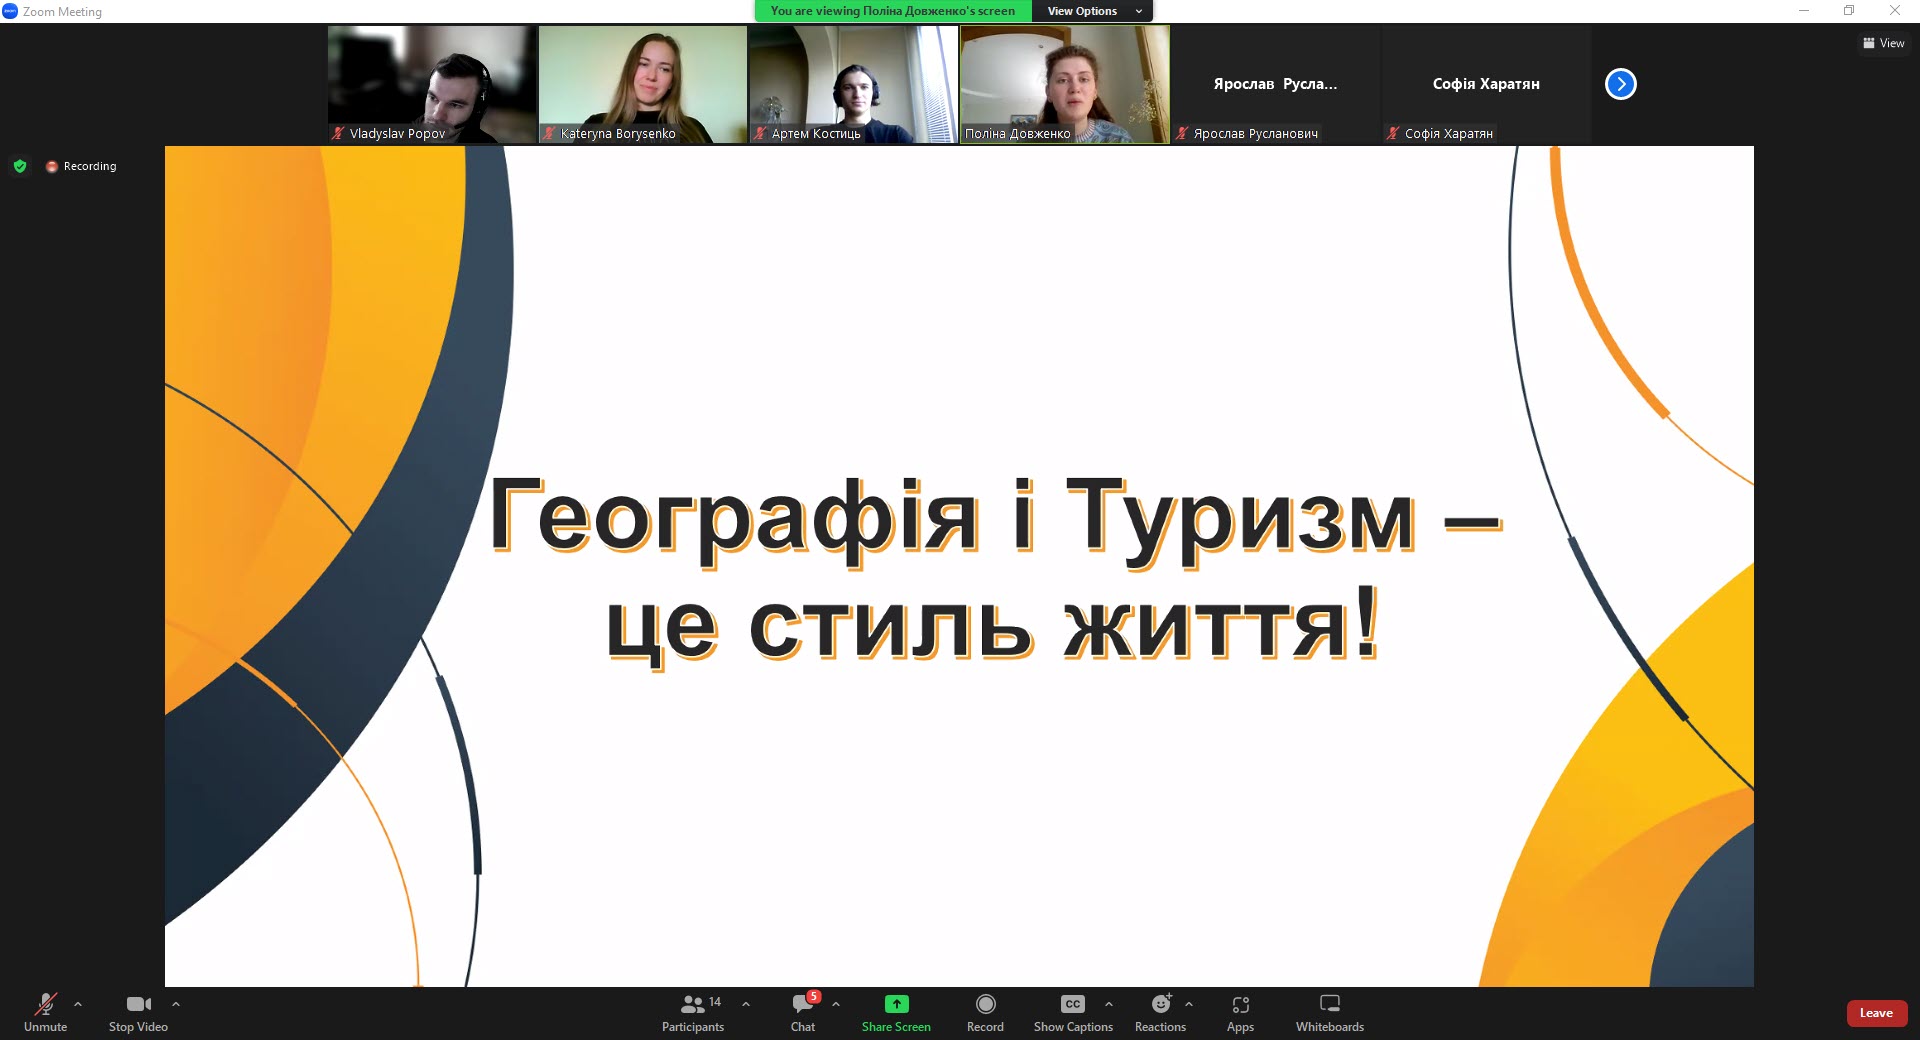Click the green Share Screen icon

(896, 1004)
